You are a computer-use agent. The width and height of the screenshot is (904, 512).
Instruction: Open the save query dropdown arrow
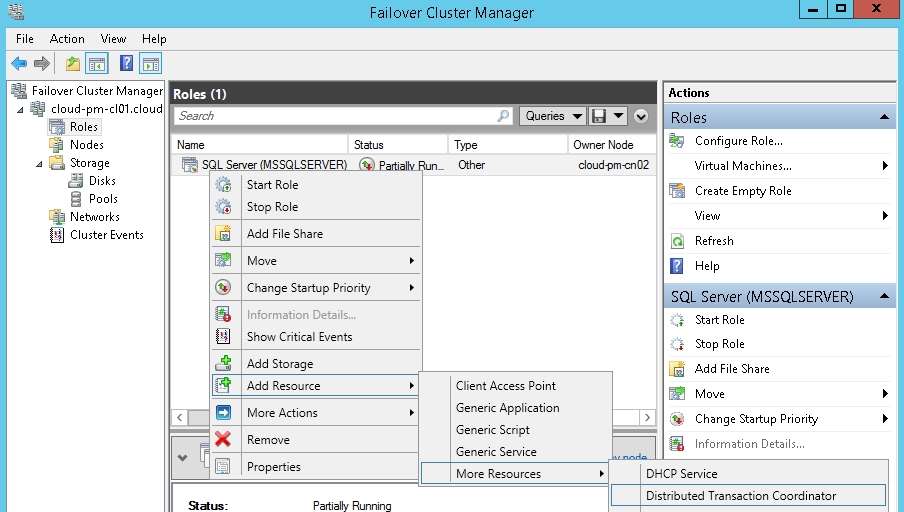[619, 116]
